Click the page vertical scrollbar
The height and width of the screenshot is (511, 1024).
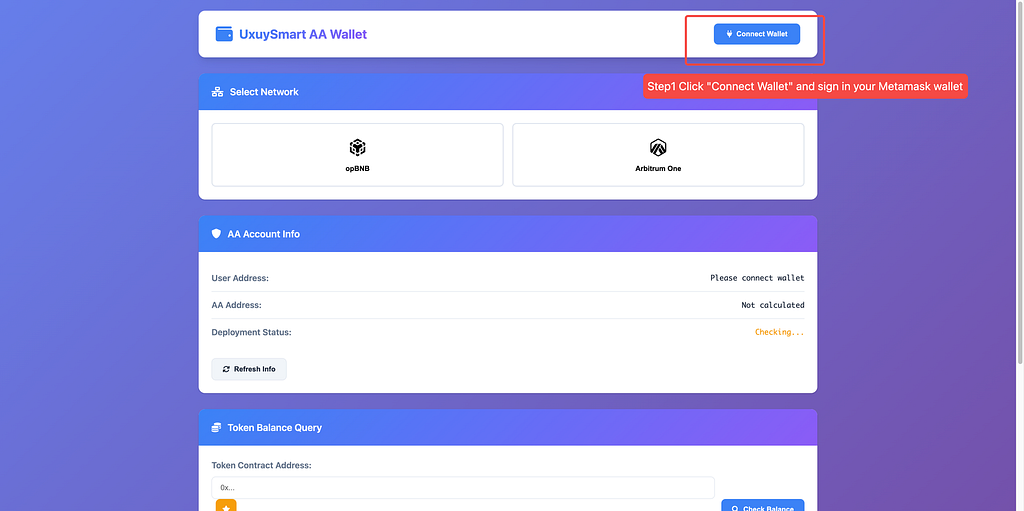1020,183
